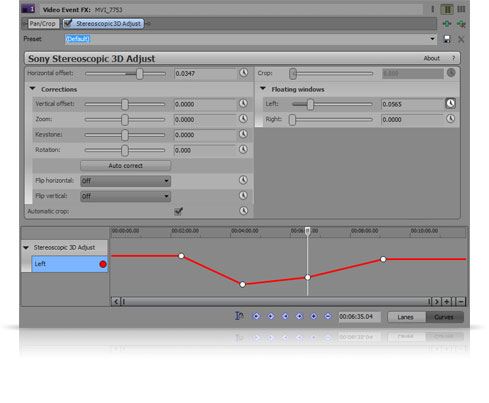Toggle animation clock for Horizontal offset

point(244,73)
